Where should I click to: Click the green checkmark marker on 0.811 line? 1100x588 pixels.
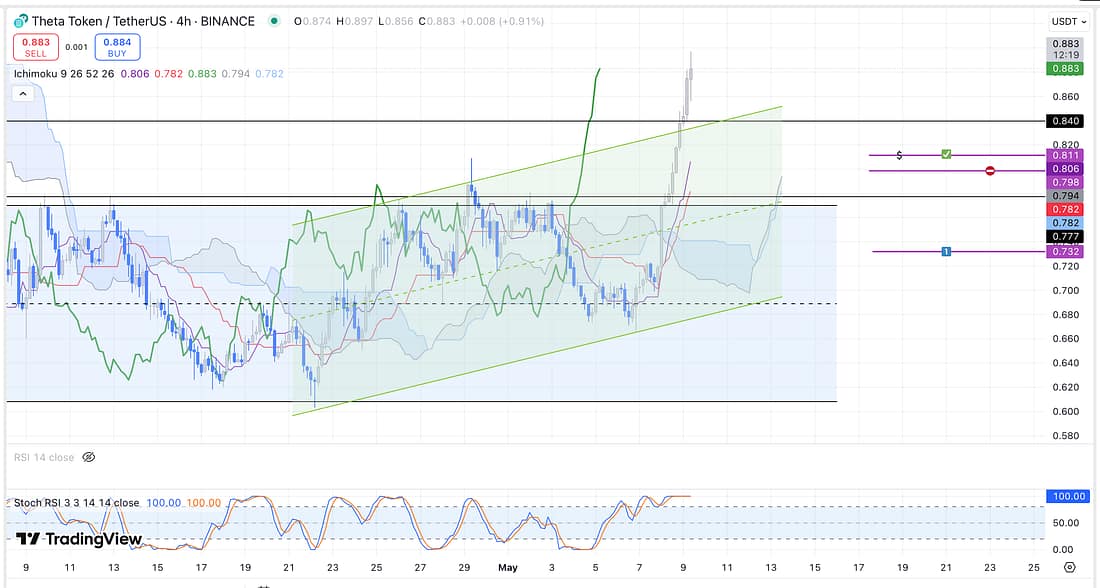(946, 154)
